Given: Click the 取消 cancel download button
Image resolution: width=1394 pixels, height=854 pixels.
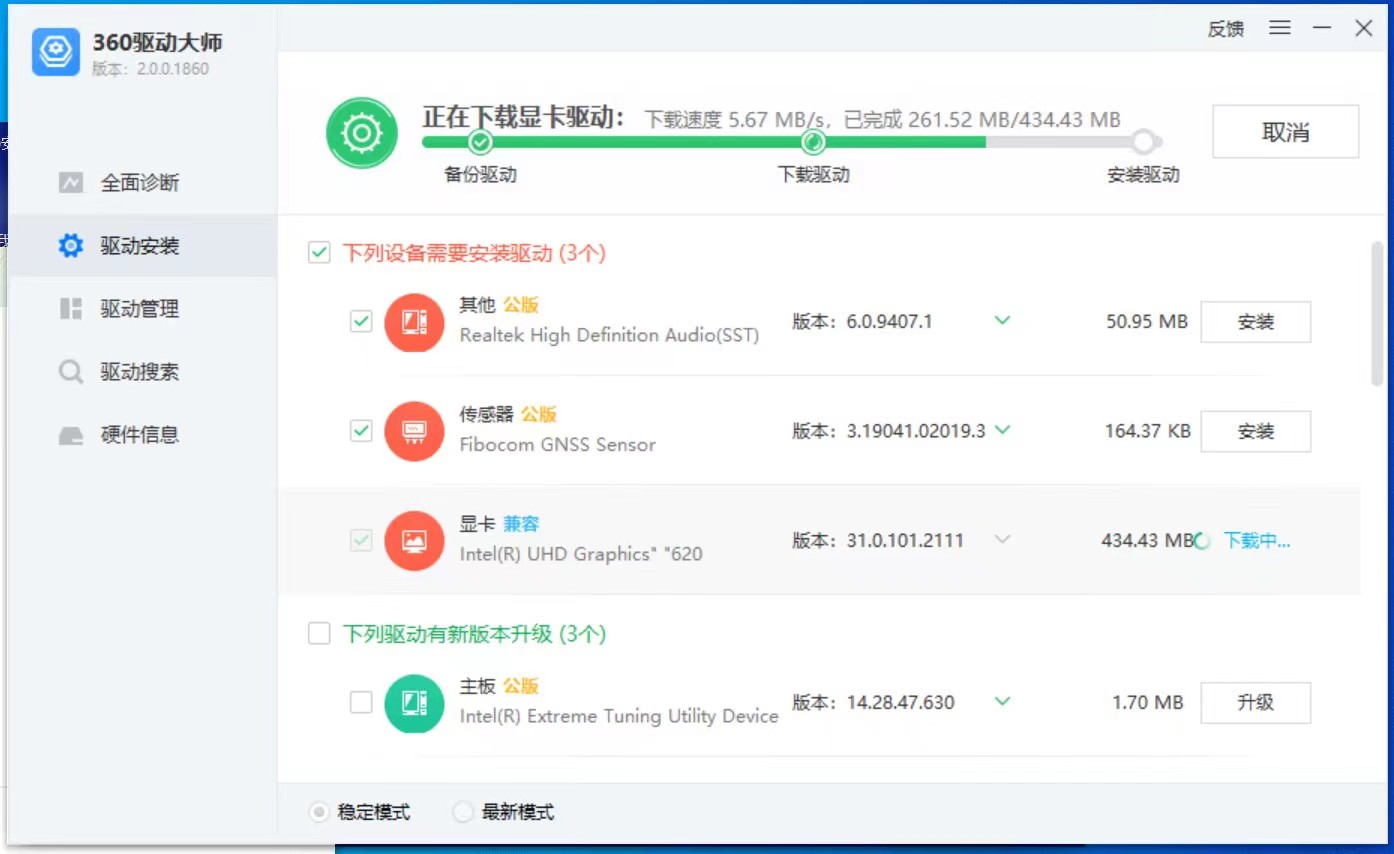Looking at the screenshot, I should pyautogui.click(x=1285, y=131).
